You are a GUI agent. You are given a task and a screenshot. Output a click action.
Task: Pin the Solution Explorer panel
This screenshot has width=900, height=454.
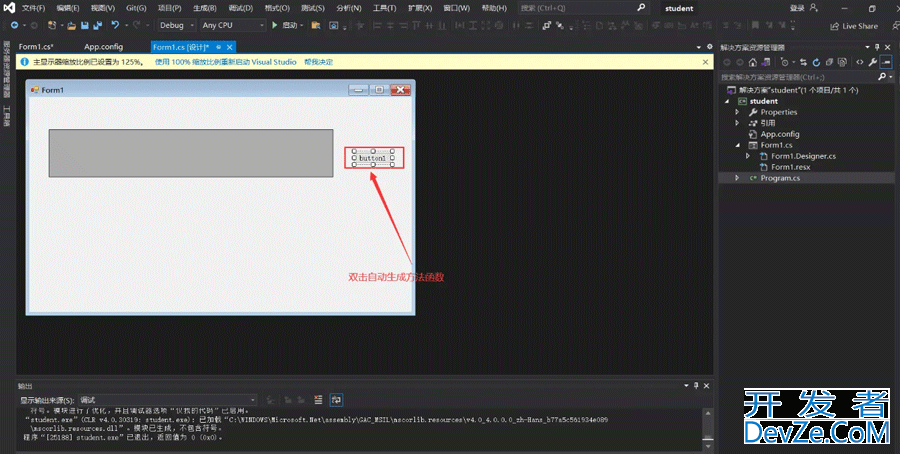tap(878, 47)
